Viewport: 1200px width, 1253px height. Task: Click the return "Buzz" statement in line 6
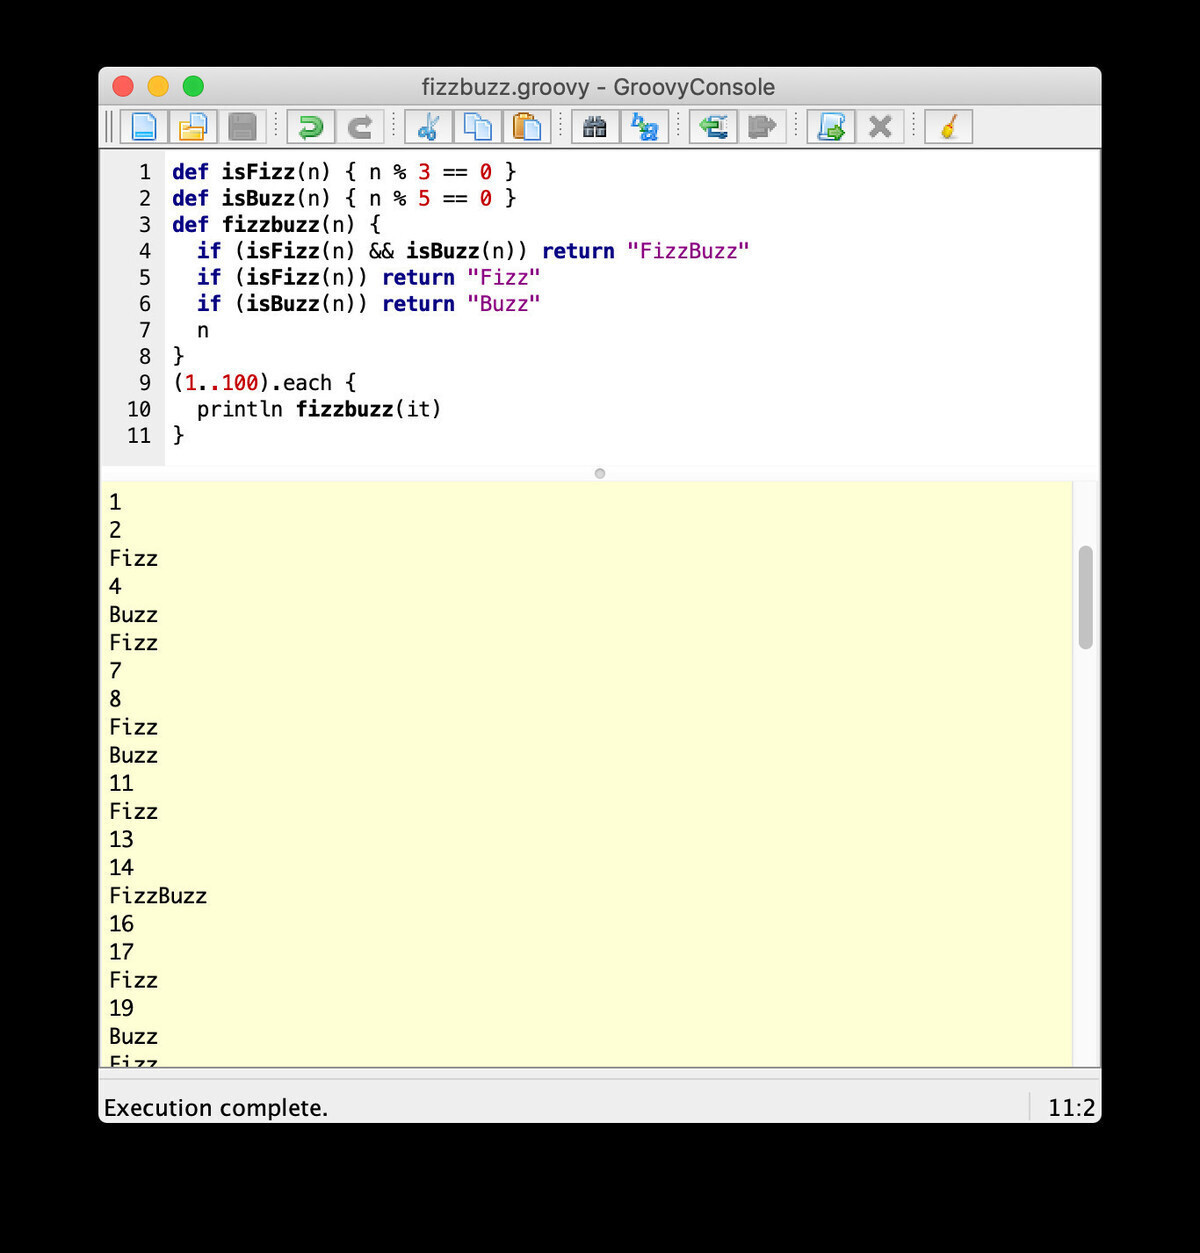461,304
